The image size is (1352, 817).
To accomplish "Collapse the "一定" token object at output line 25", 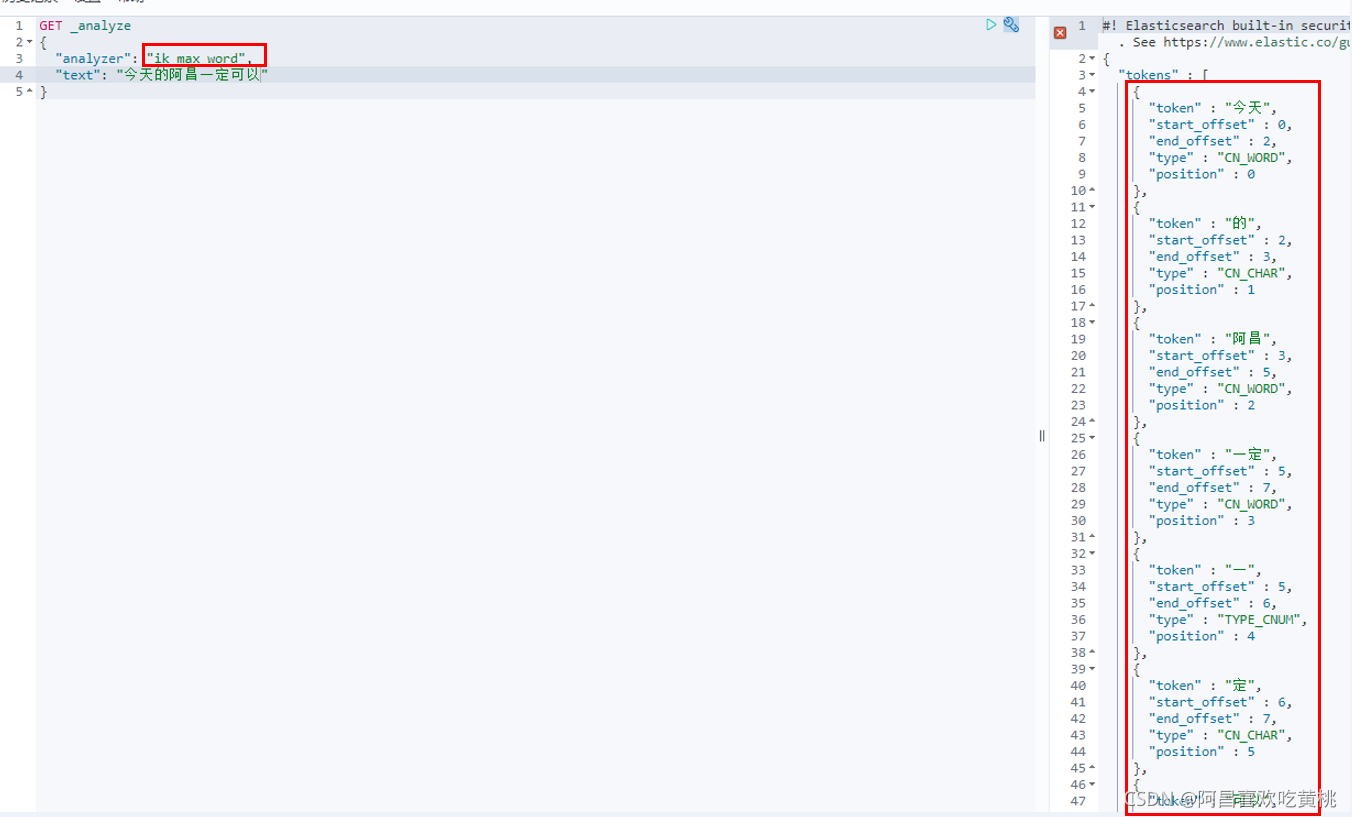I will click(1092, 438).
